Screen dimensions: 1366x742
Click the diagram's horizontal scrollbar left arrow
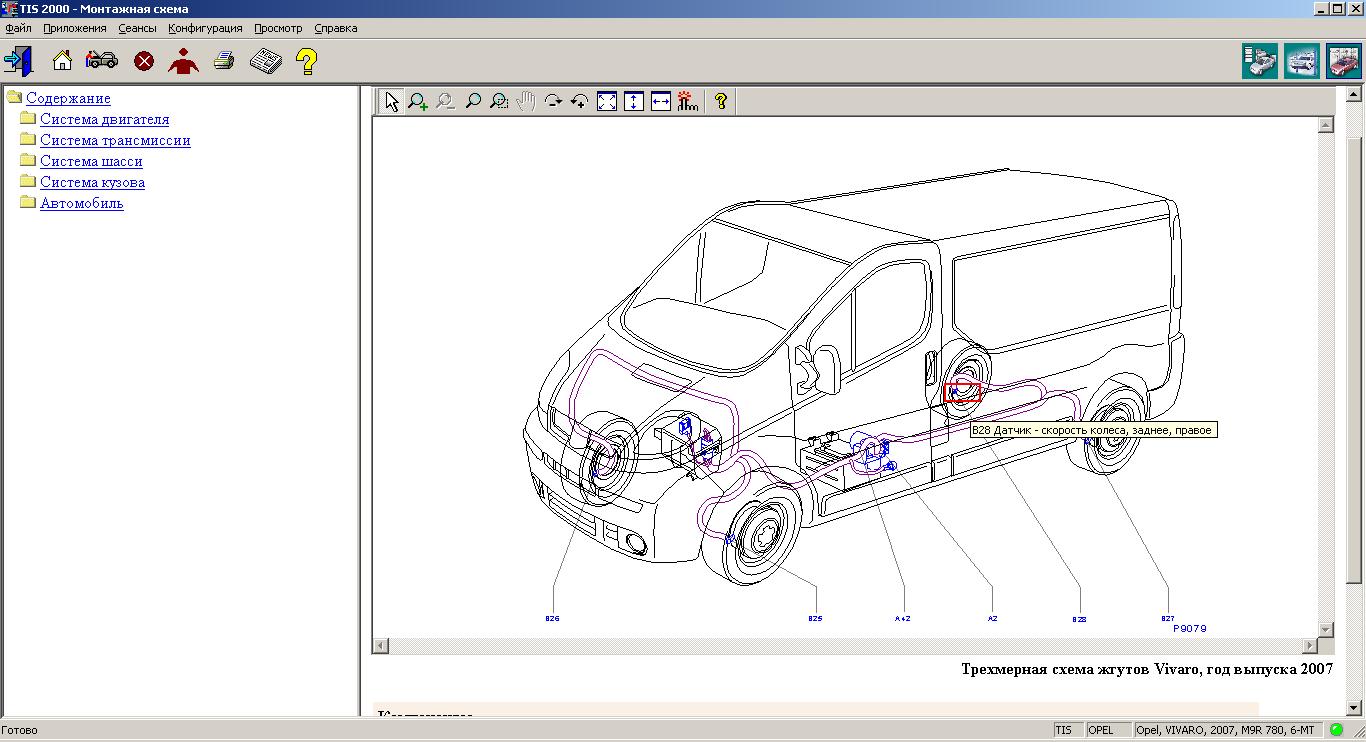(381, 646)
